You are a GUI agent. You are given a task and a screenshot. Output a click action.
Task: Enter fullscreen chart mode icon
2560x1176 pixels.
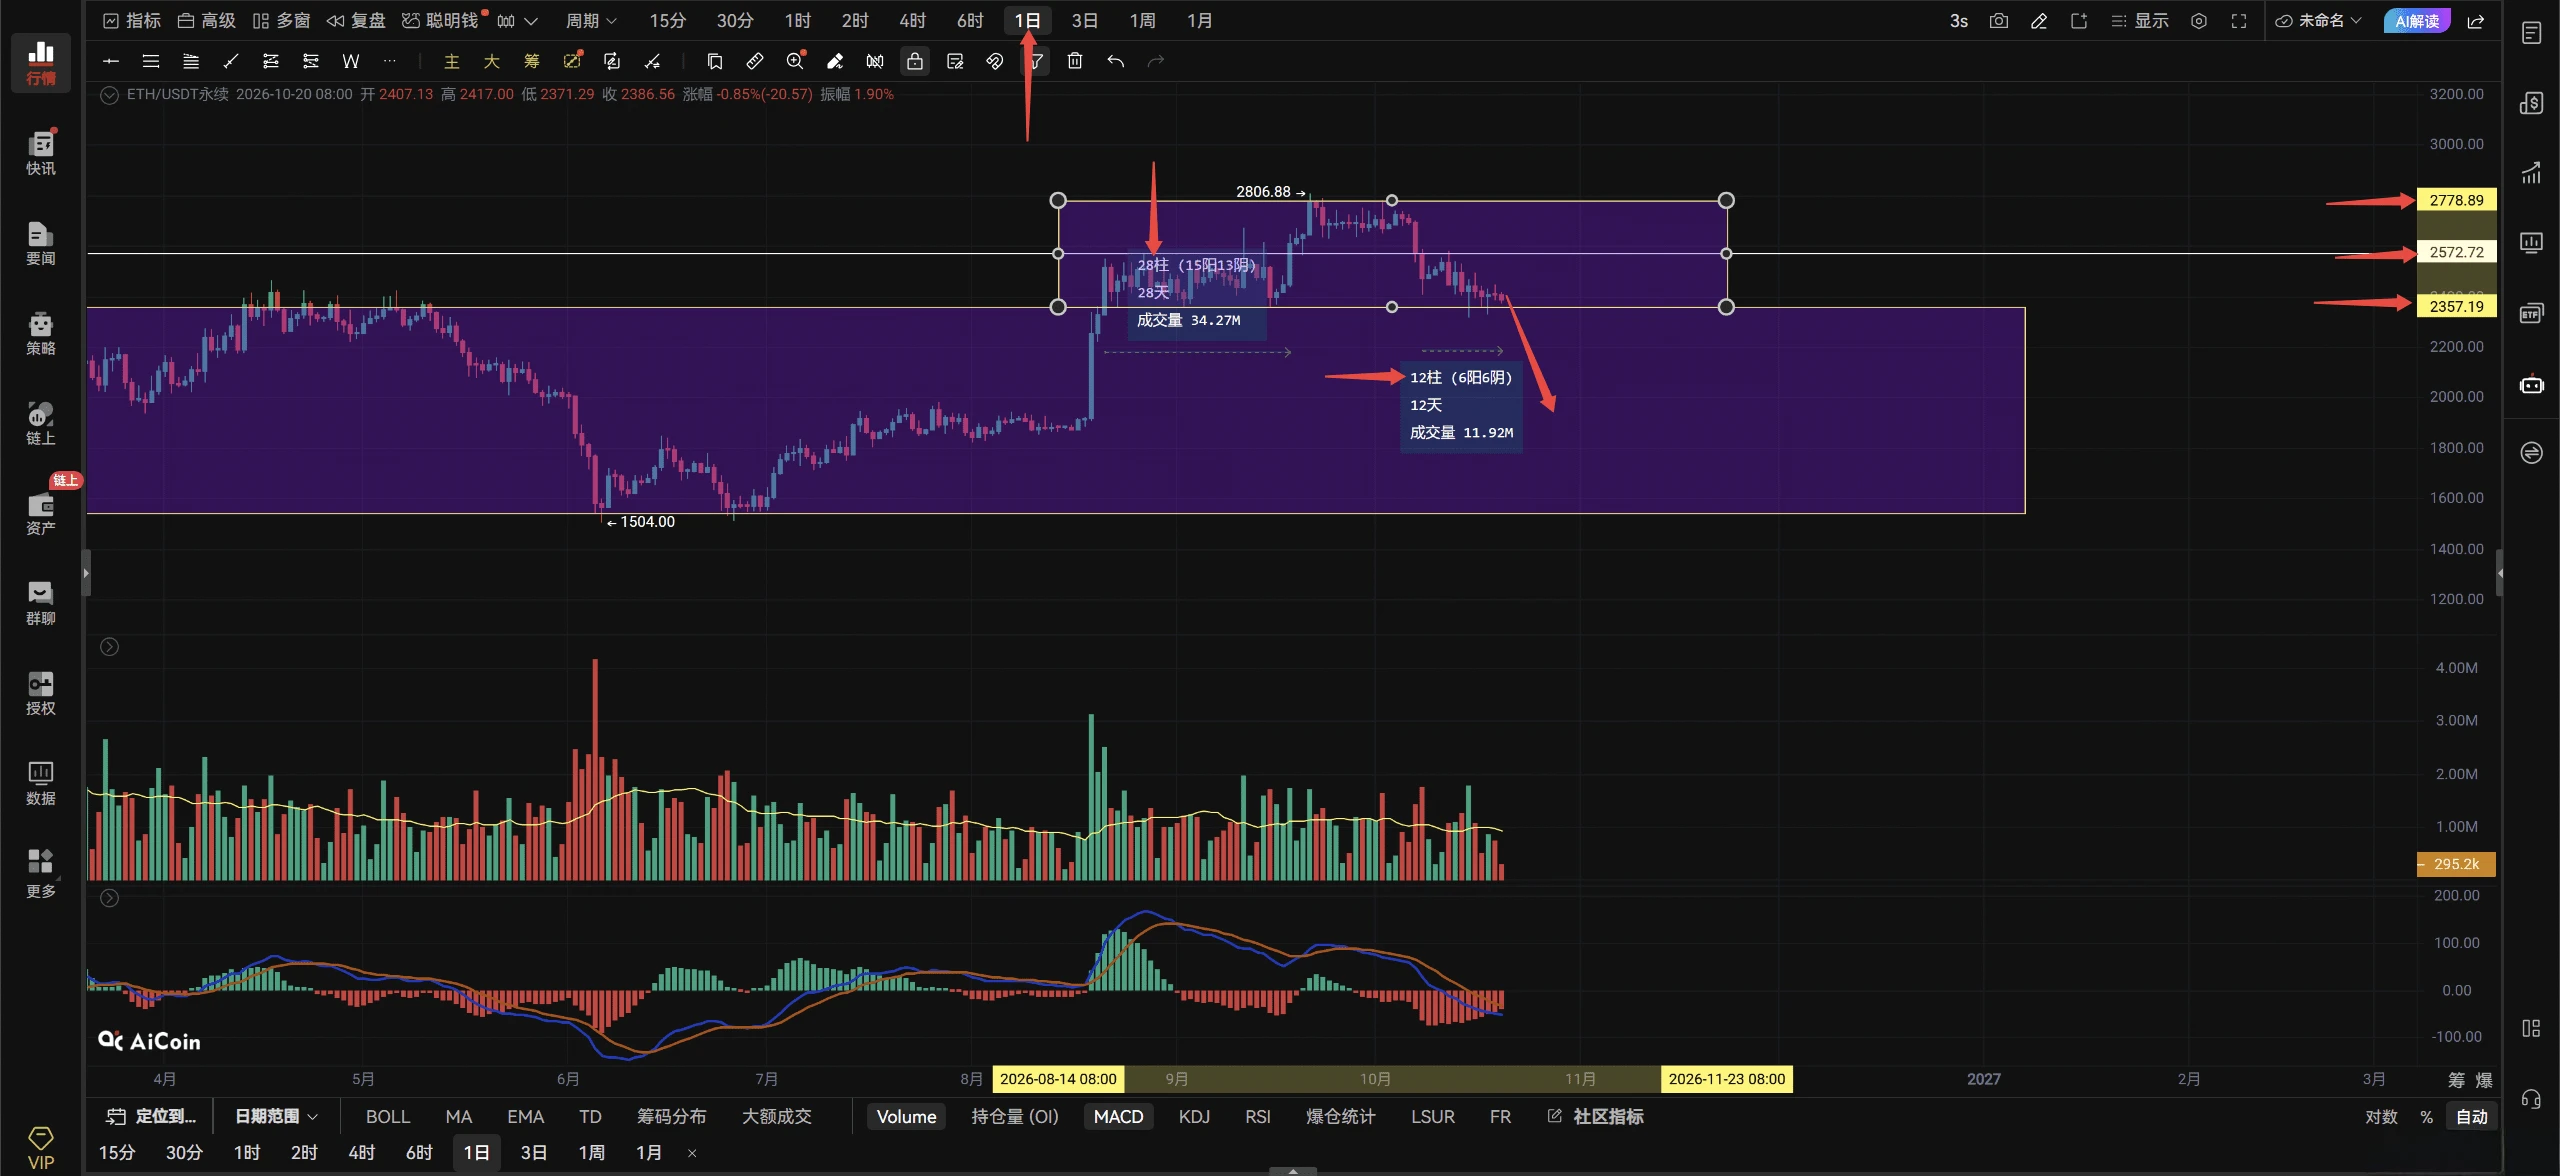coord(2239,21)
